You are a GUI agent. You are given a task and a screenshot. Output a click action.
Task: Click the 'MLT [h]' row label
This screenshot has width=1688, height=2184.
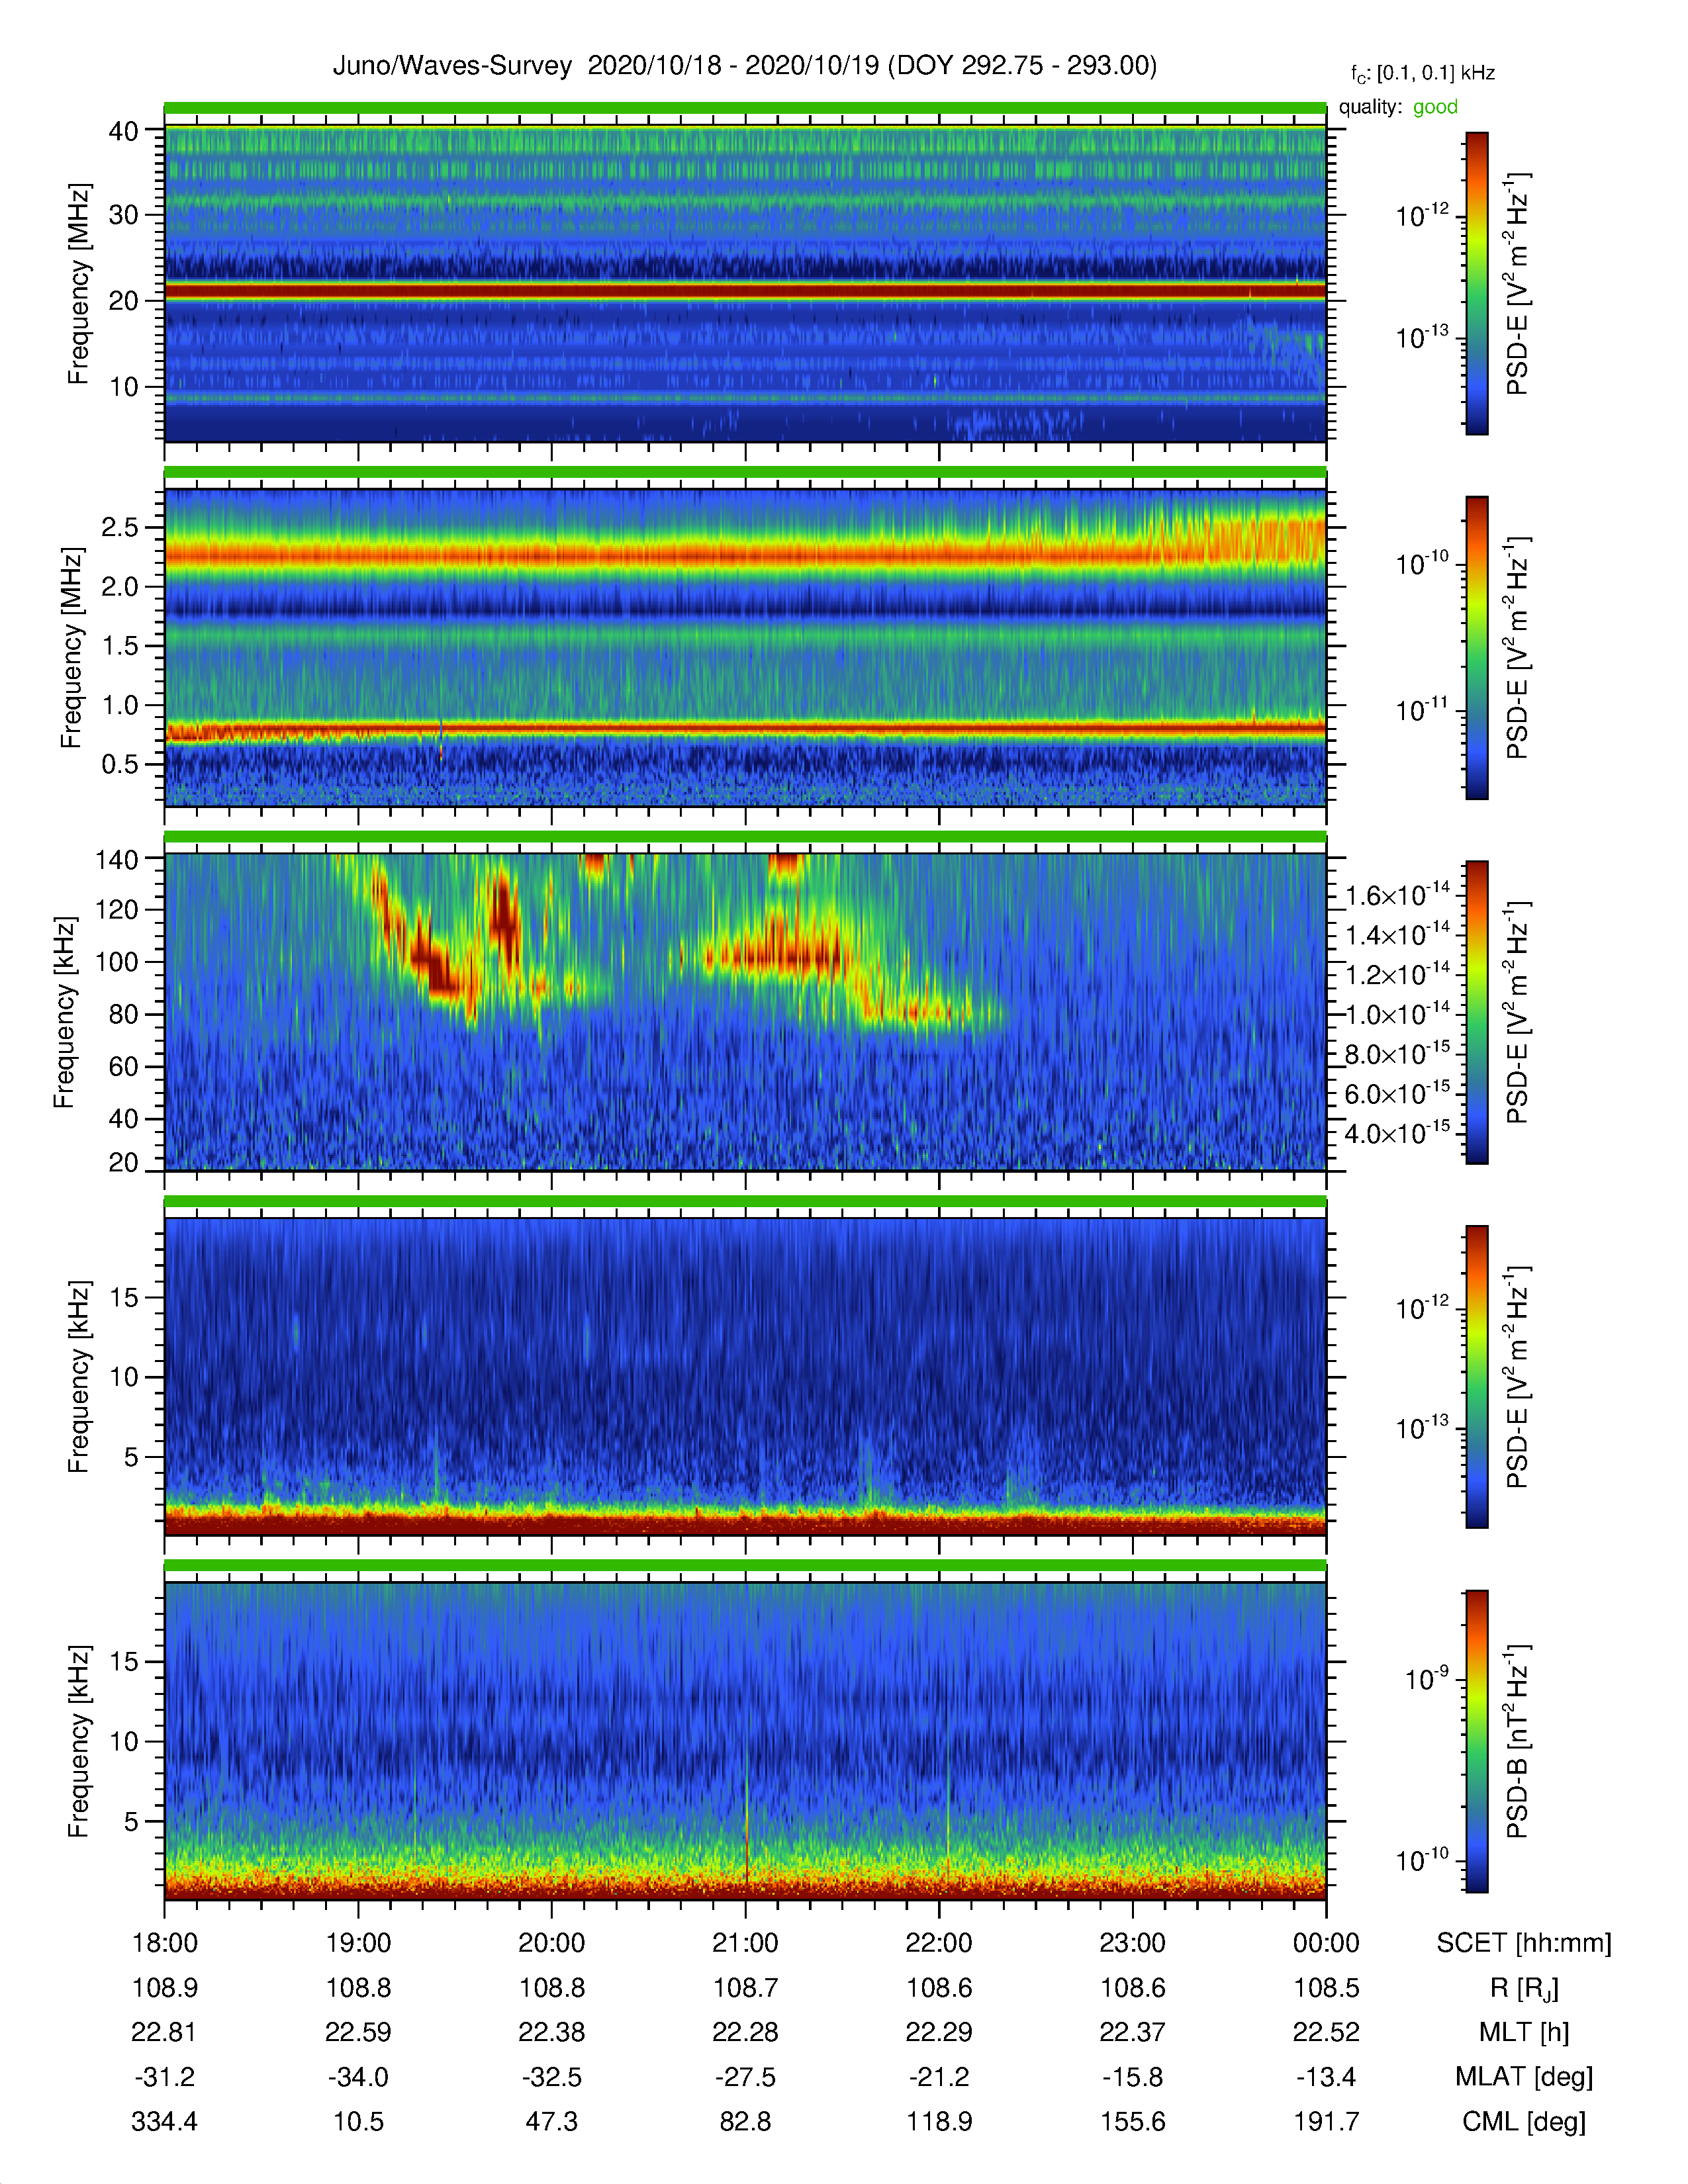click(1524, 2032)
